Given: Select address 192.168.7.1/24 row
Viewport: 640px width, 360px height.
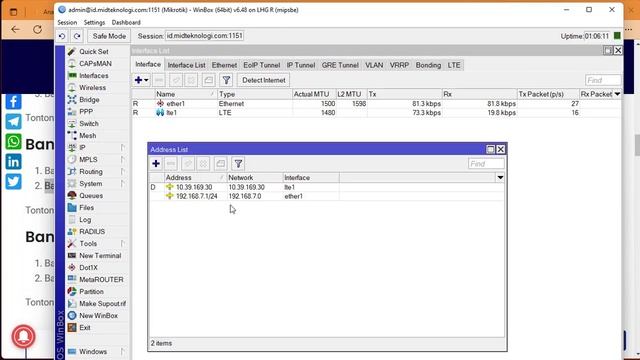Looking at the screenshot, I should coord(326,196).
